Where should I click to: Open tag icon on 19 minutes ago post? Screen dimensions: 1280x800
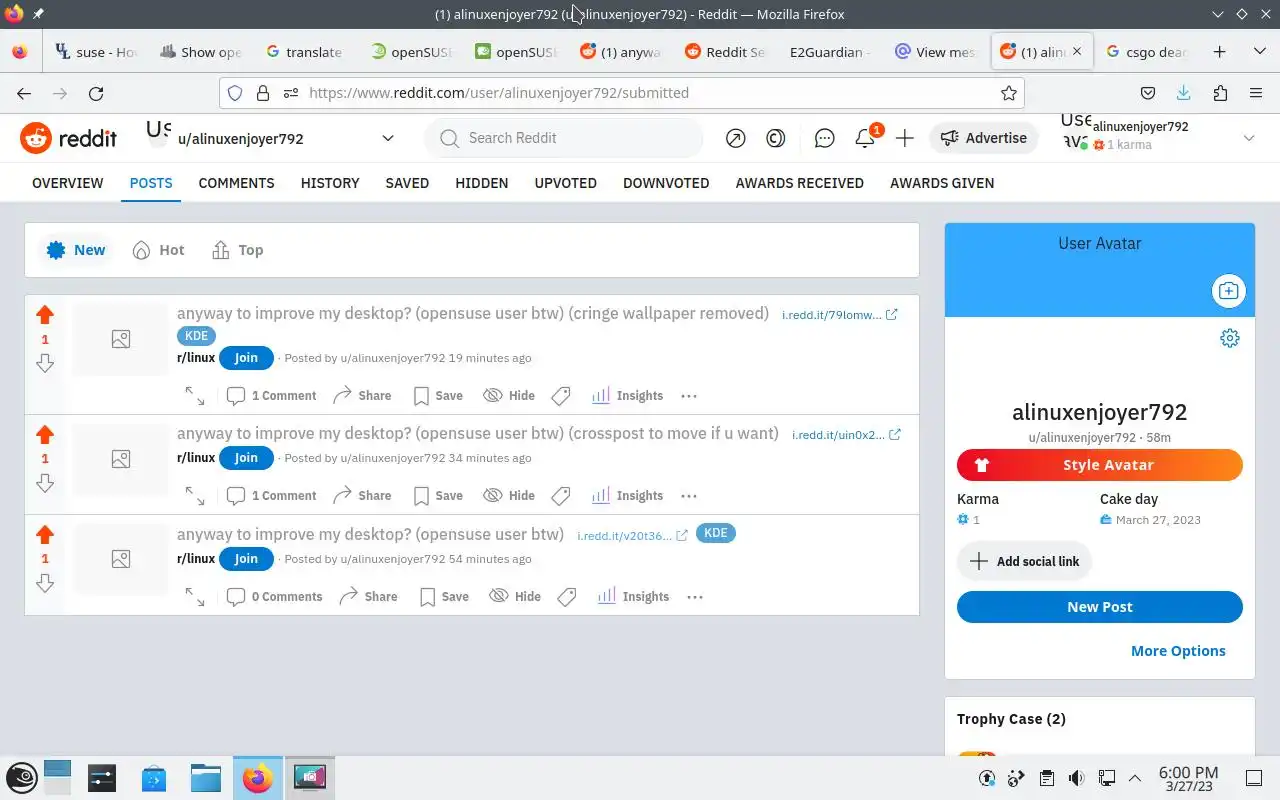pyautogui.click(x=561, y=396)
